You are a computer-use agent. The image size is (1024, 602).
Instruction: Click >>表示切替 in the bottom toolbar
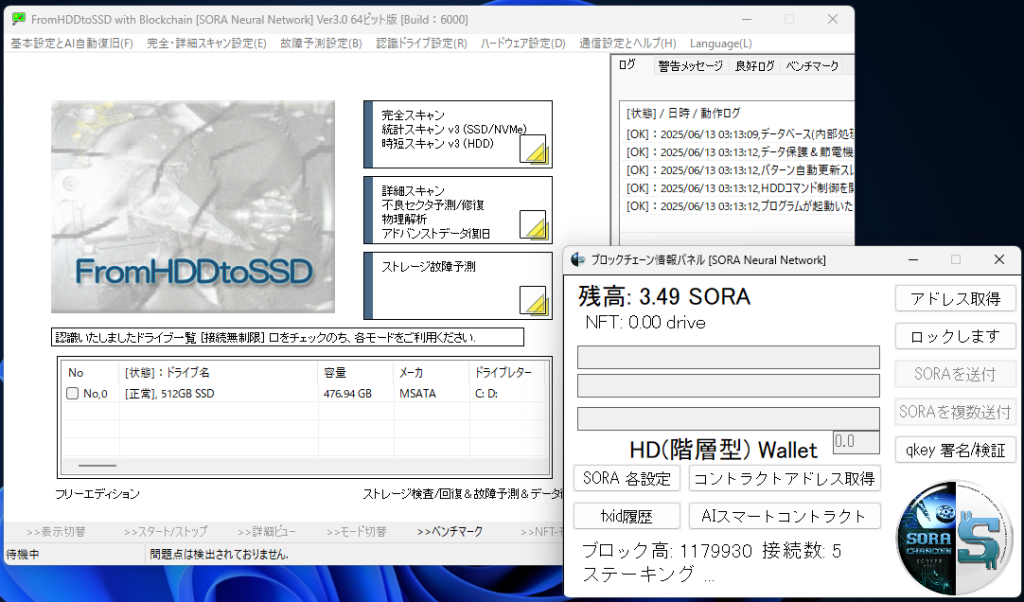tap(56, 531)
